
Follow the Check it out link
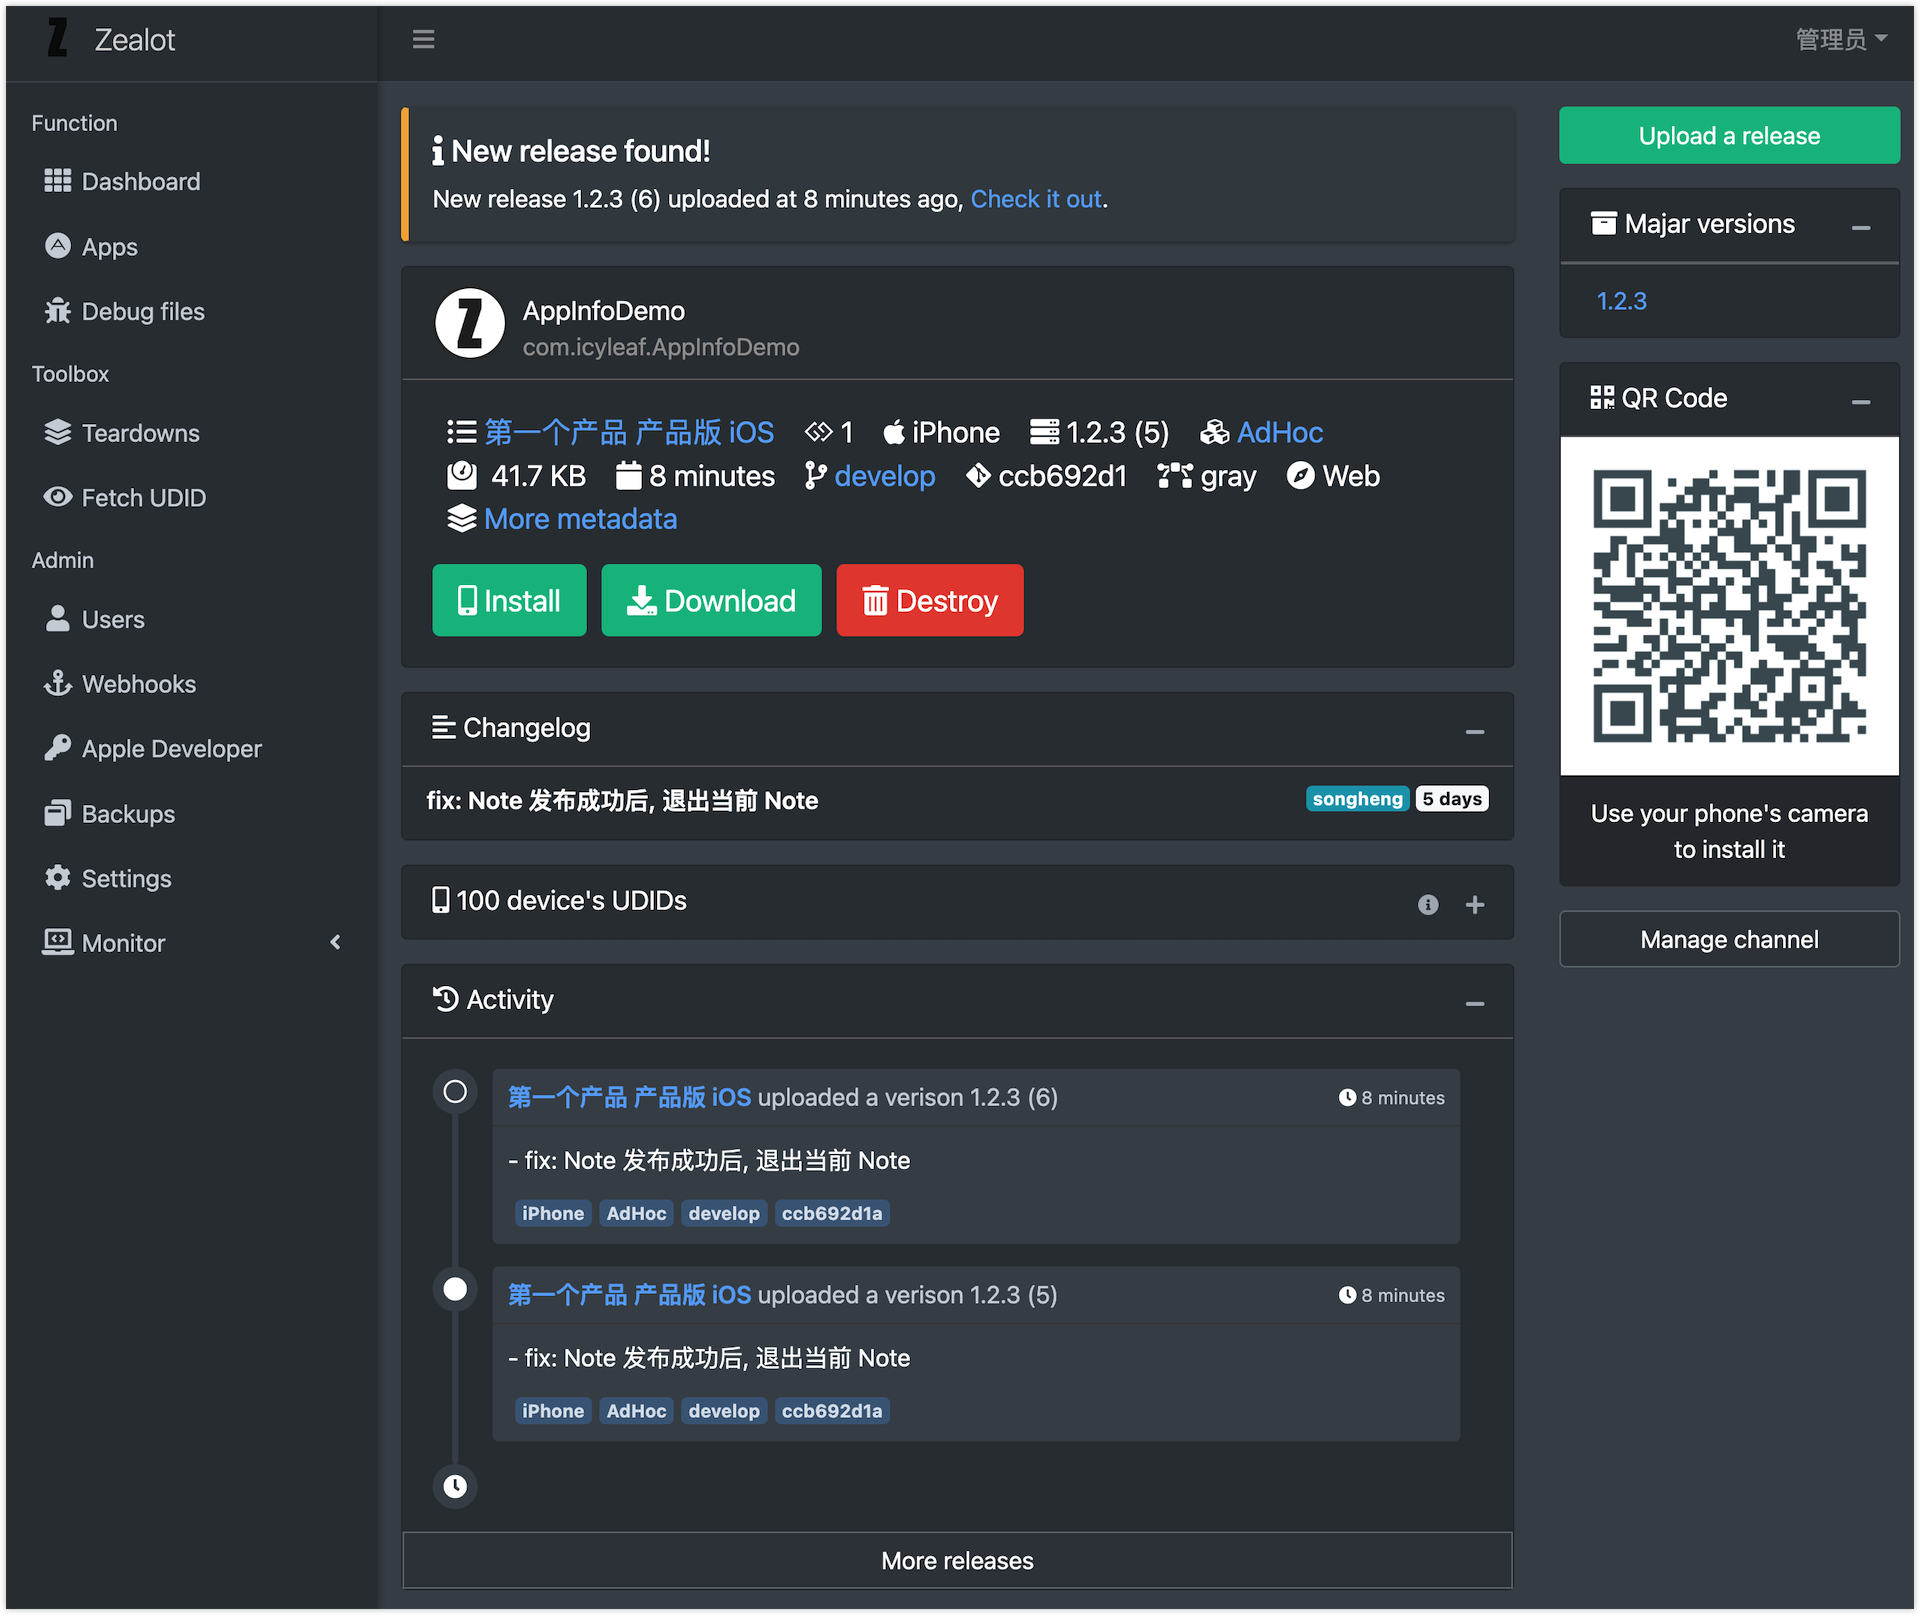click(x=1036, y=199)
